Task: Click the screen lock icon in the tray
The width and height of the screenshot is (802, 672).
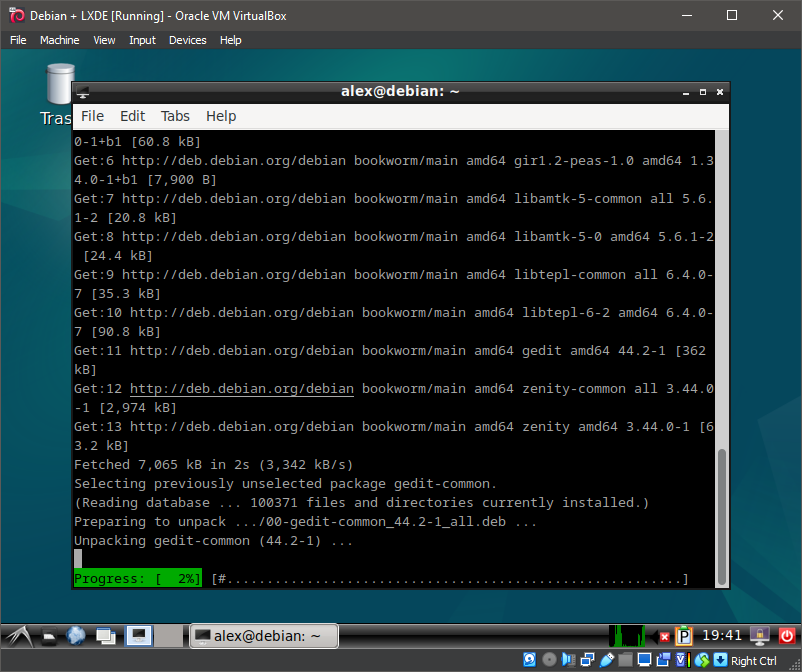Action: [x=760, y=636]
